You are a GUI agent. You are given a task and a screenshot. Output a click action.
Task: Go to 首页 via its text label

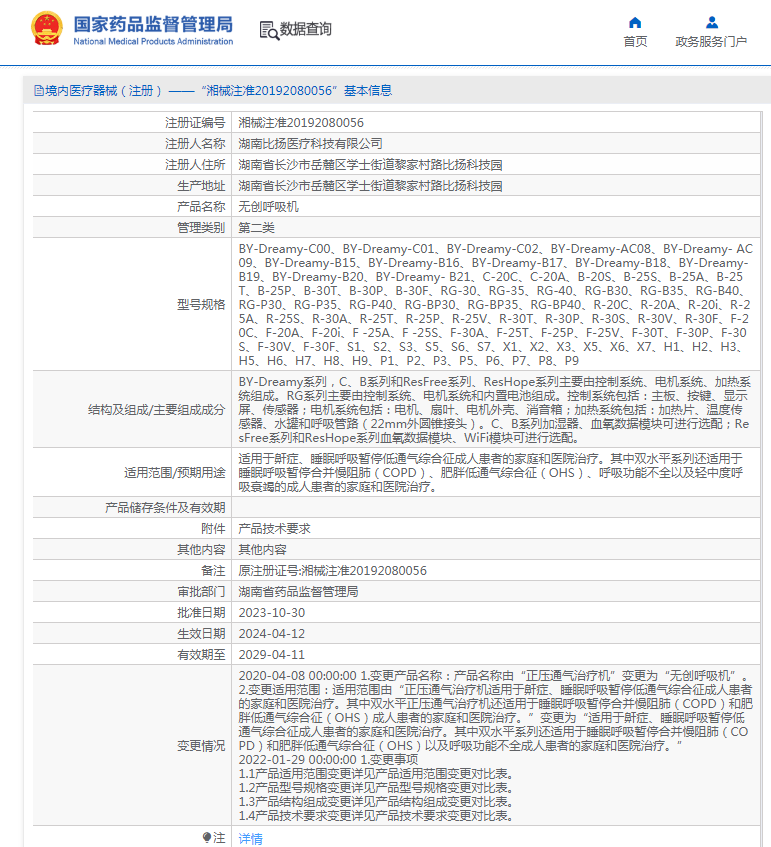click(x=635, y=42)
